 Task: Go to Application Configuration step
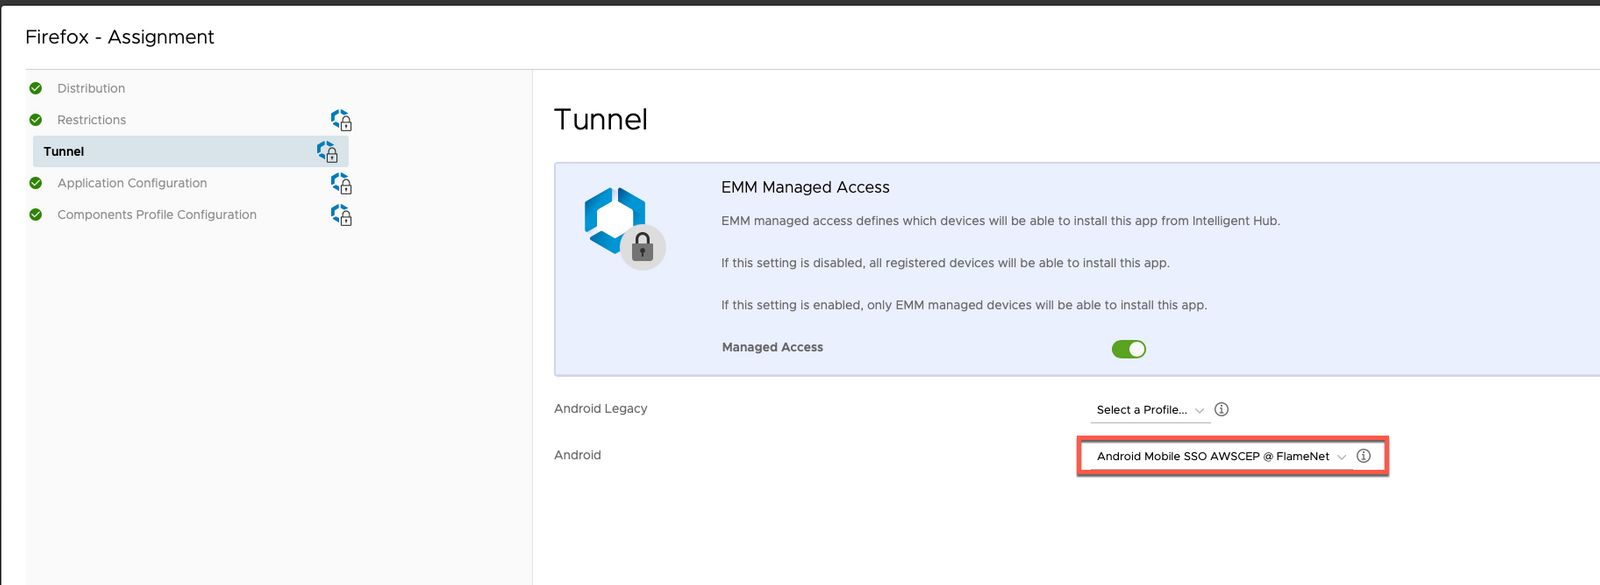pyautogui.click(x=132, y=183)
